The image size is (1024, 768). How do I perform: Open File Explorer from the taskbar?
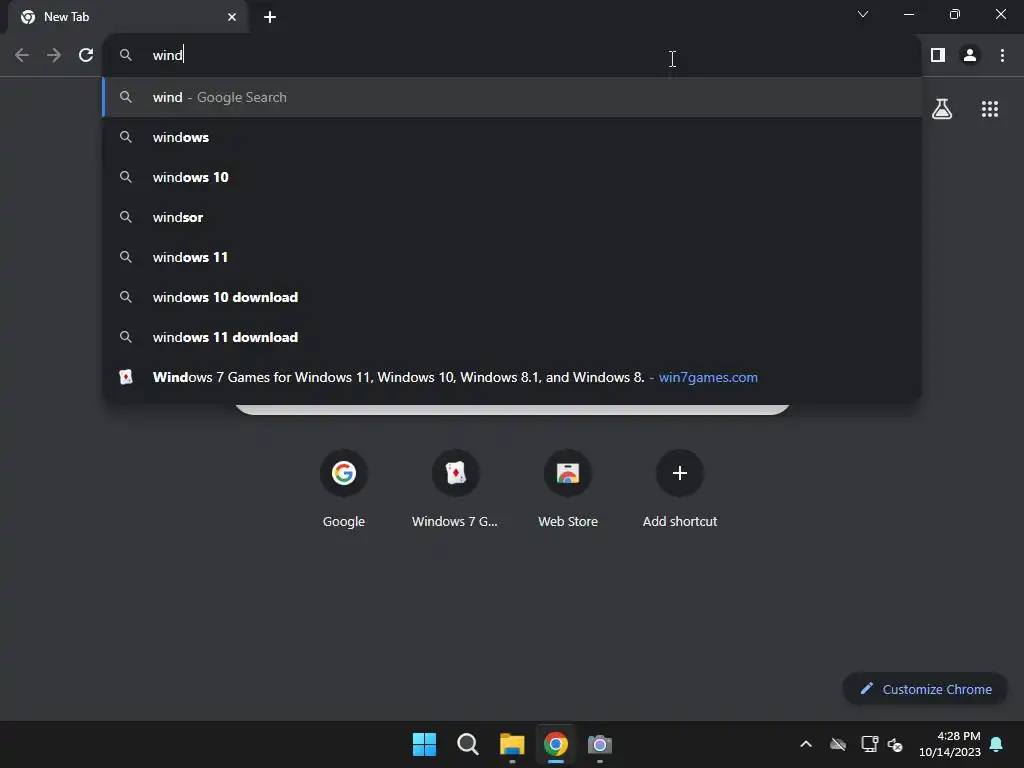click(x=512, y=744)
